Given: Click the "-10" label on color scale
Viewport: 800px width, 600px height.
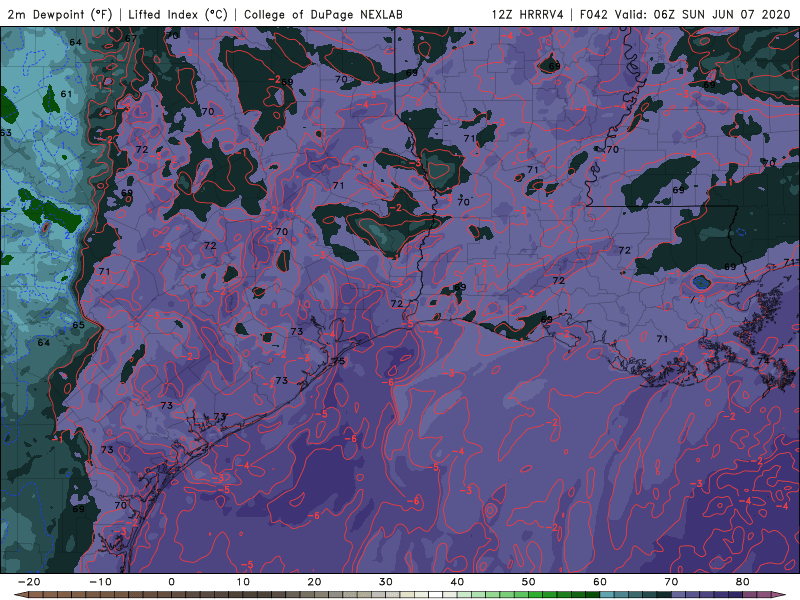Looking at the screenshot, I should click(x=100, y=582).
